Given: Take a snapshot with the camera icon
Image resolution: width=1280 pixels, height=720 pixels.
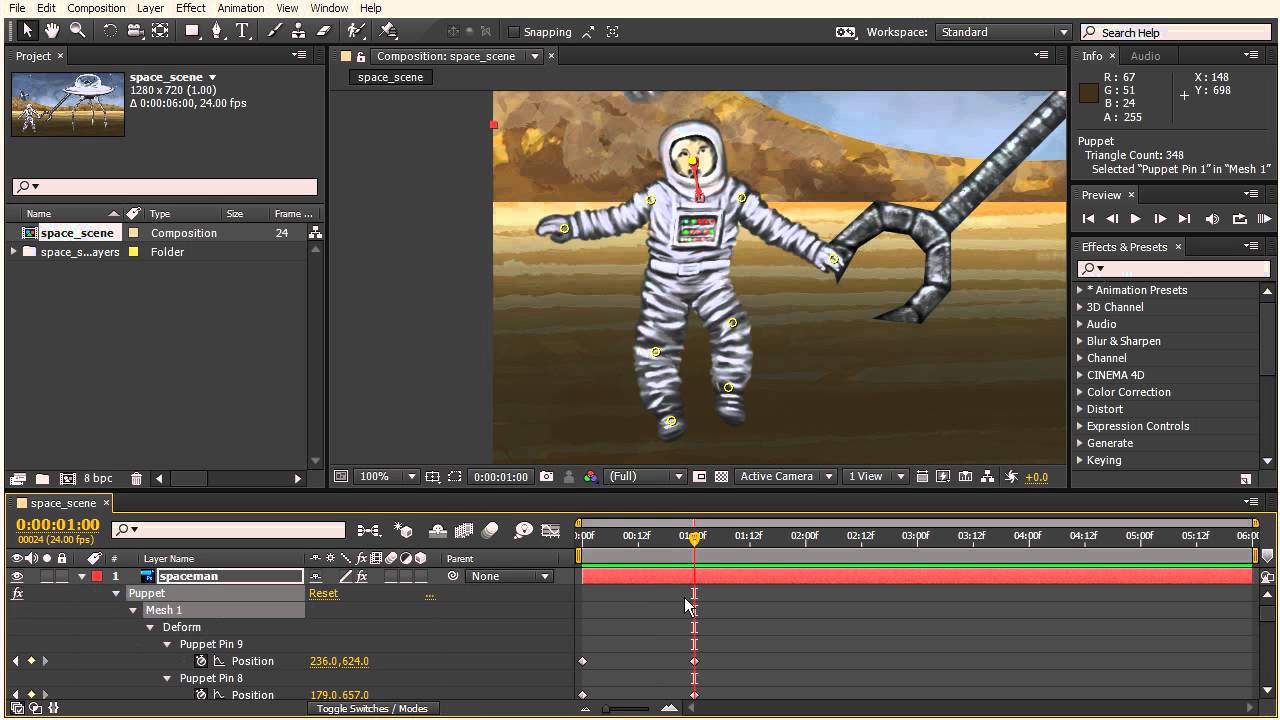Looking at the screenshot, I should 546,477.
